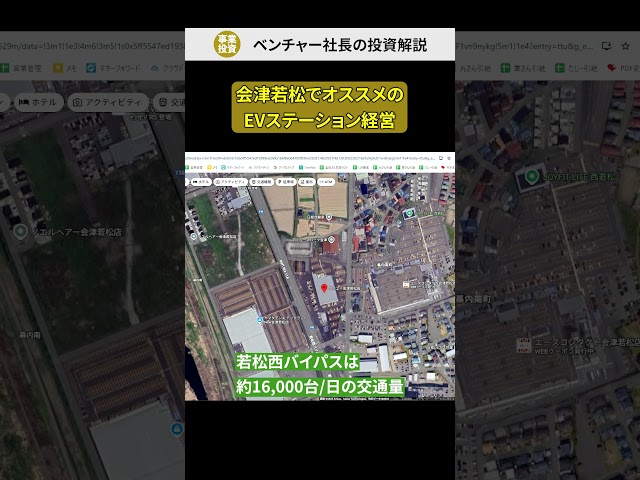Click the JOYFIT pin on the center map
The image size is (640, 480).
[409, 213]
